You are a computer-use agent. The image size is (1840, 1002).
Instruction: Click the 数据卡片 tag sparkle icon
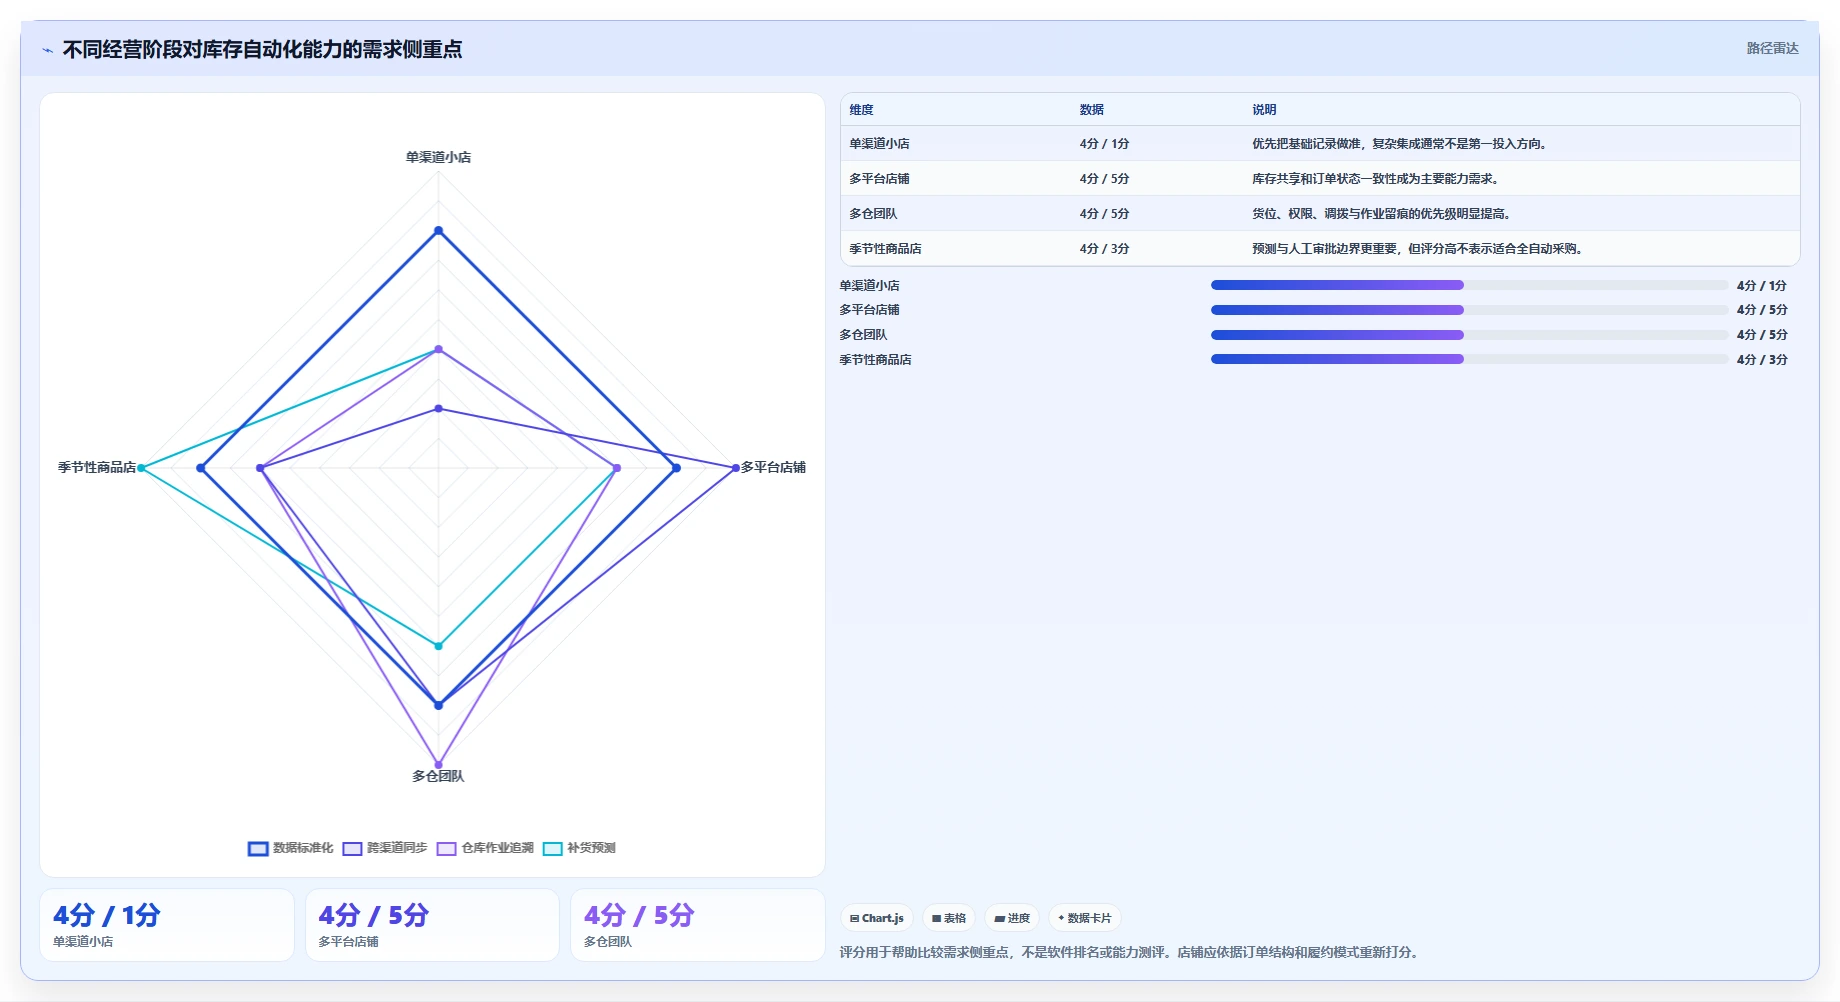1061,918
